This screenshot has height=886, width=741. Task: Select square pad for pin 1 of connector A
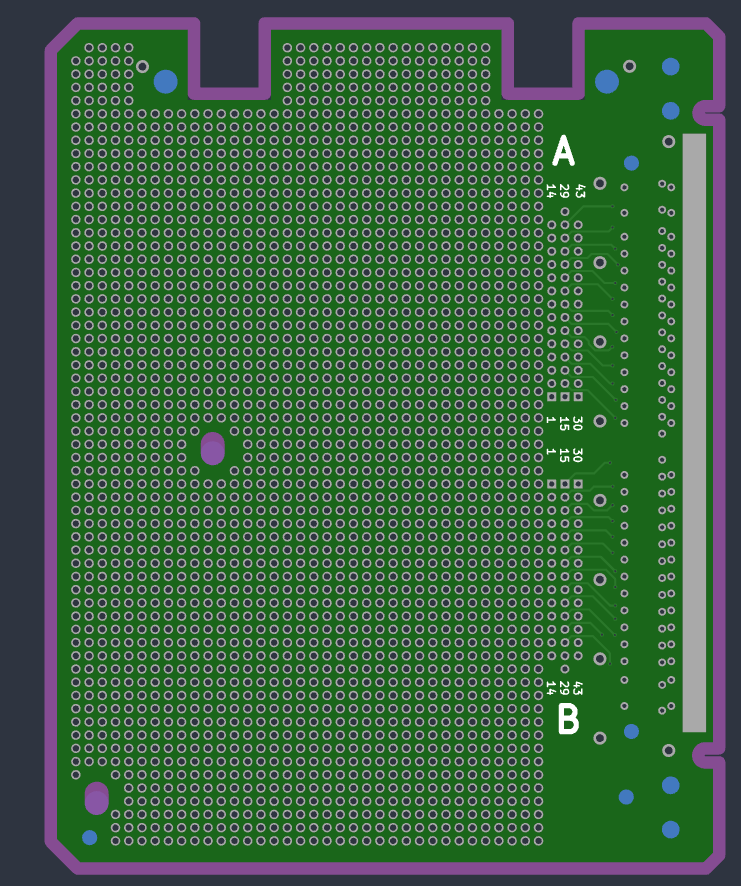click(551, 397)
